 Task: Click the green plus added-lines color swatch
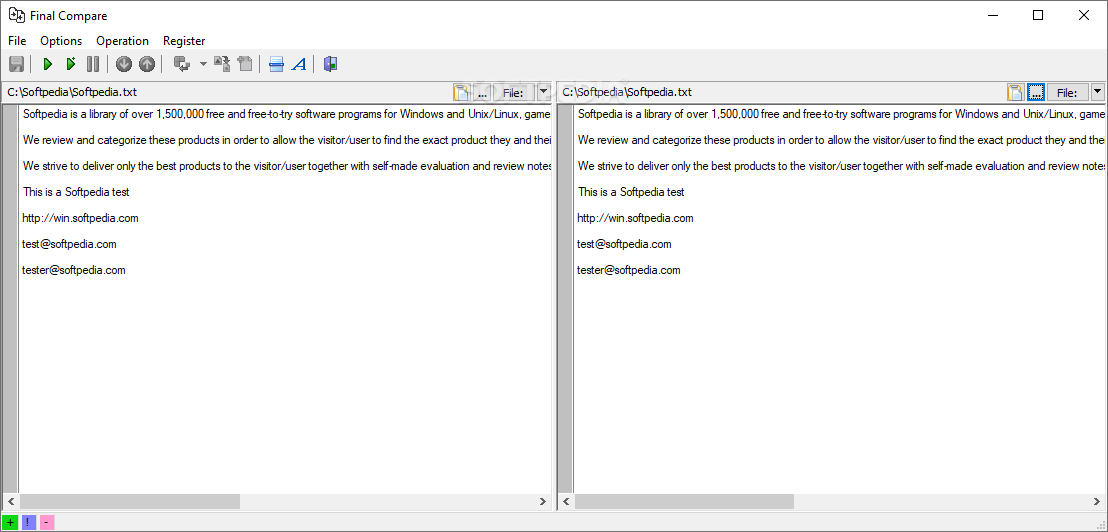pyautogui.click(x=10, y=523)
